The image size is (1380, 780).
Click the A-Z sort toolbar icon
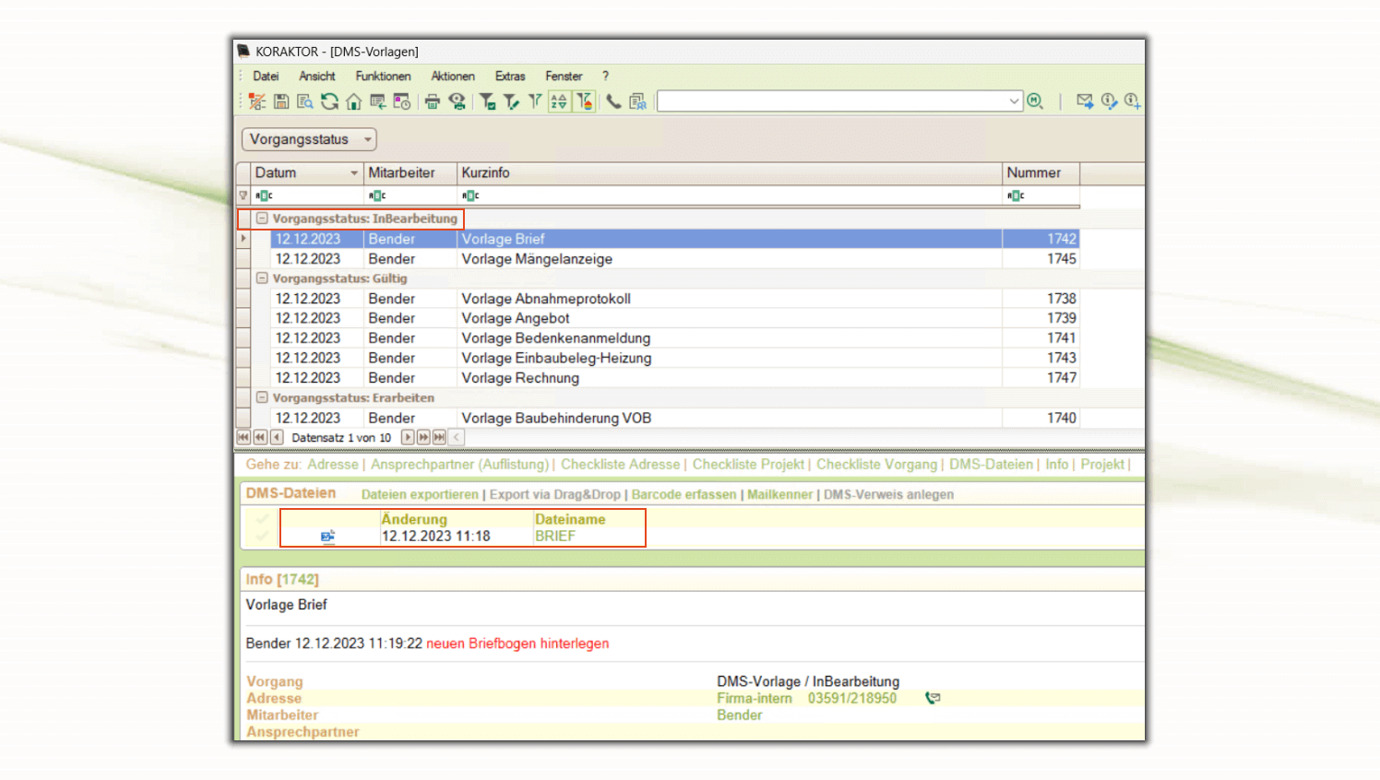559,101
